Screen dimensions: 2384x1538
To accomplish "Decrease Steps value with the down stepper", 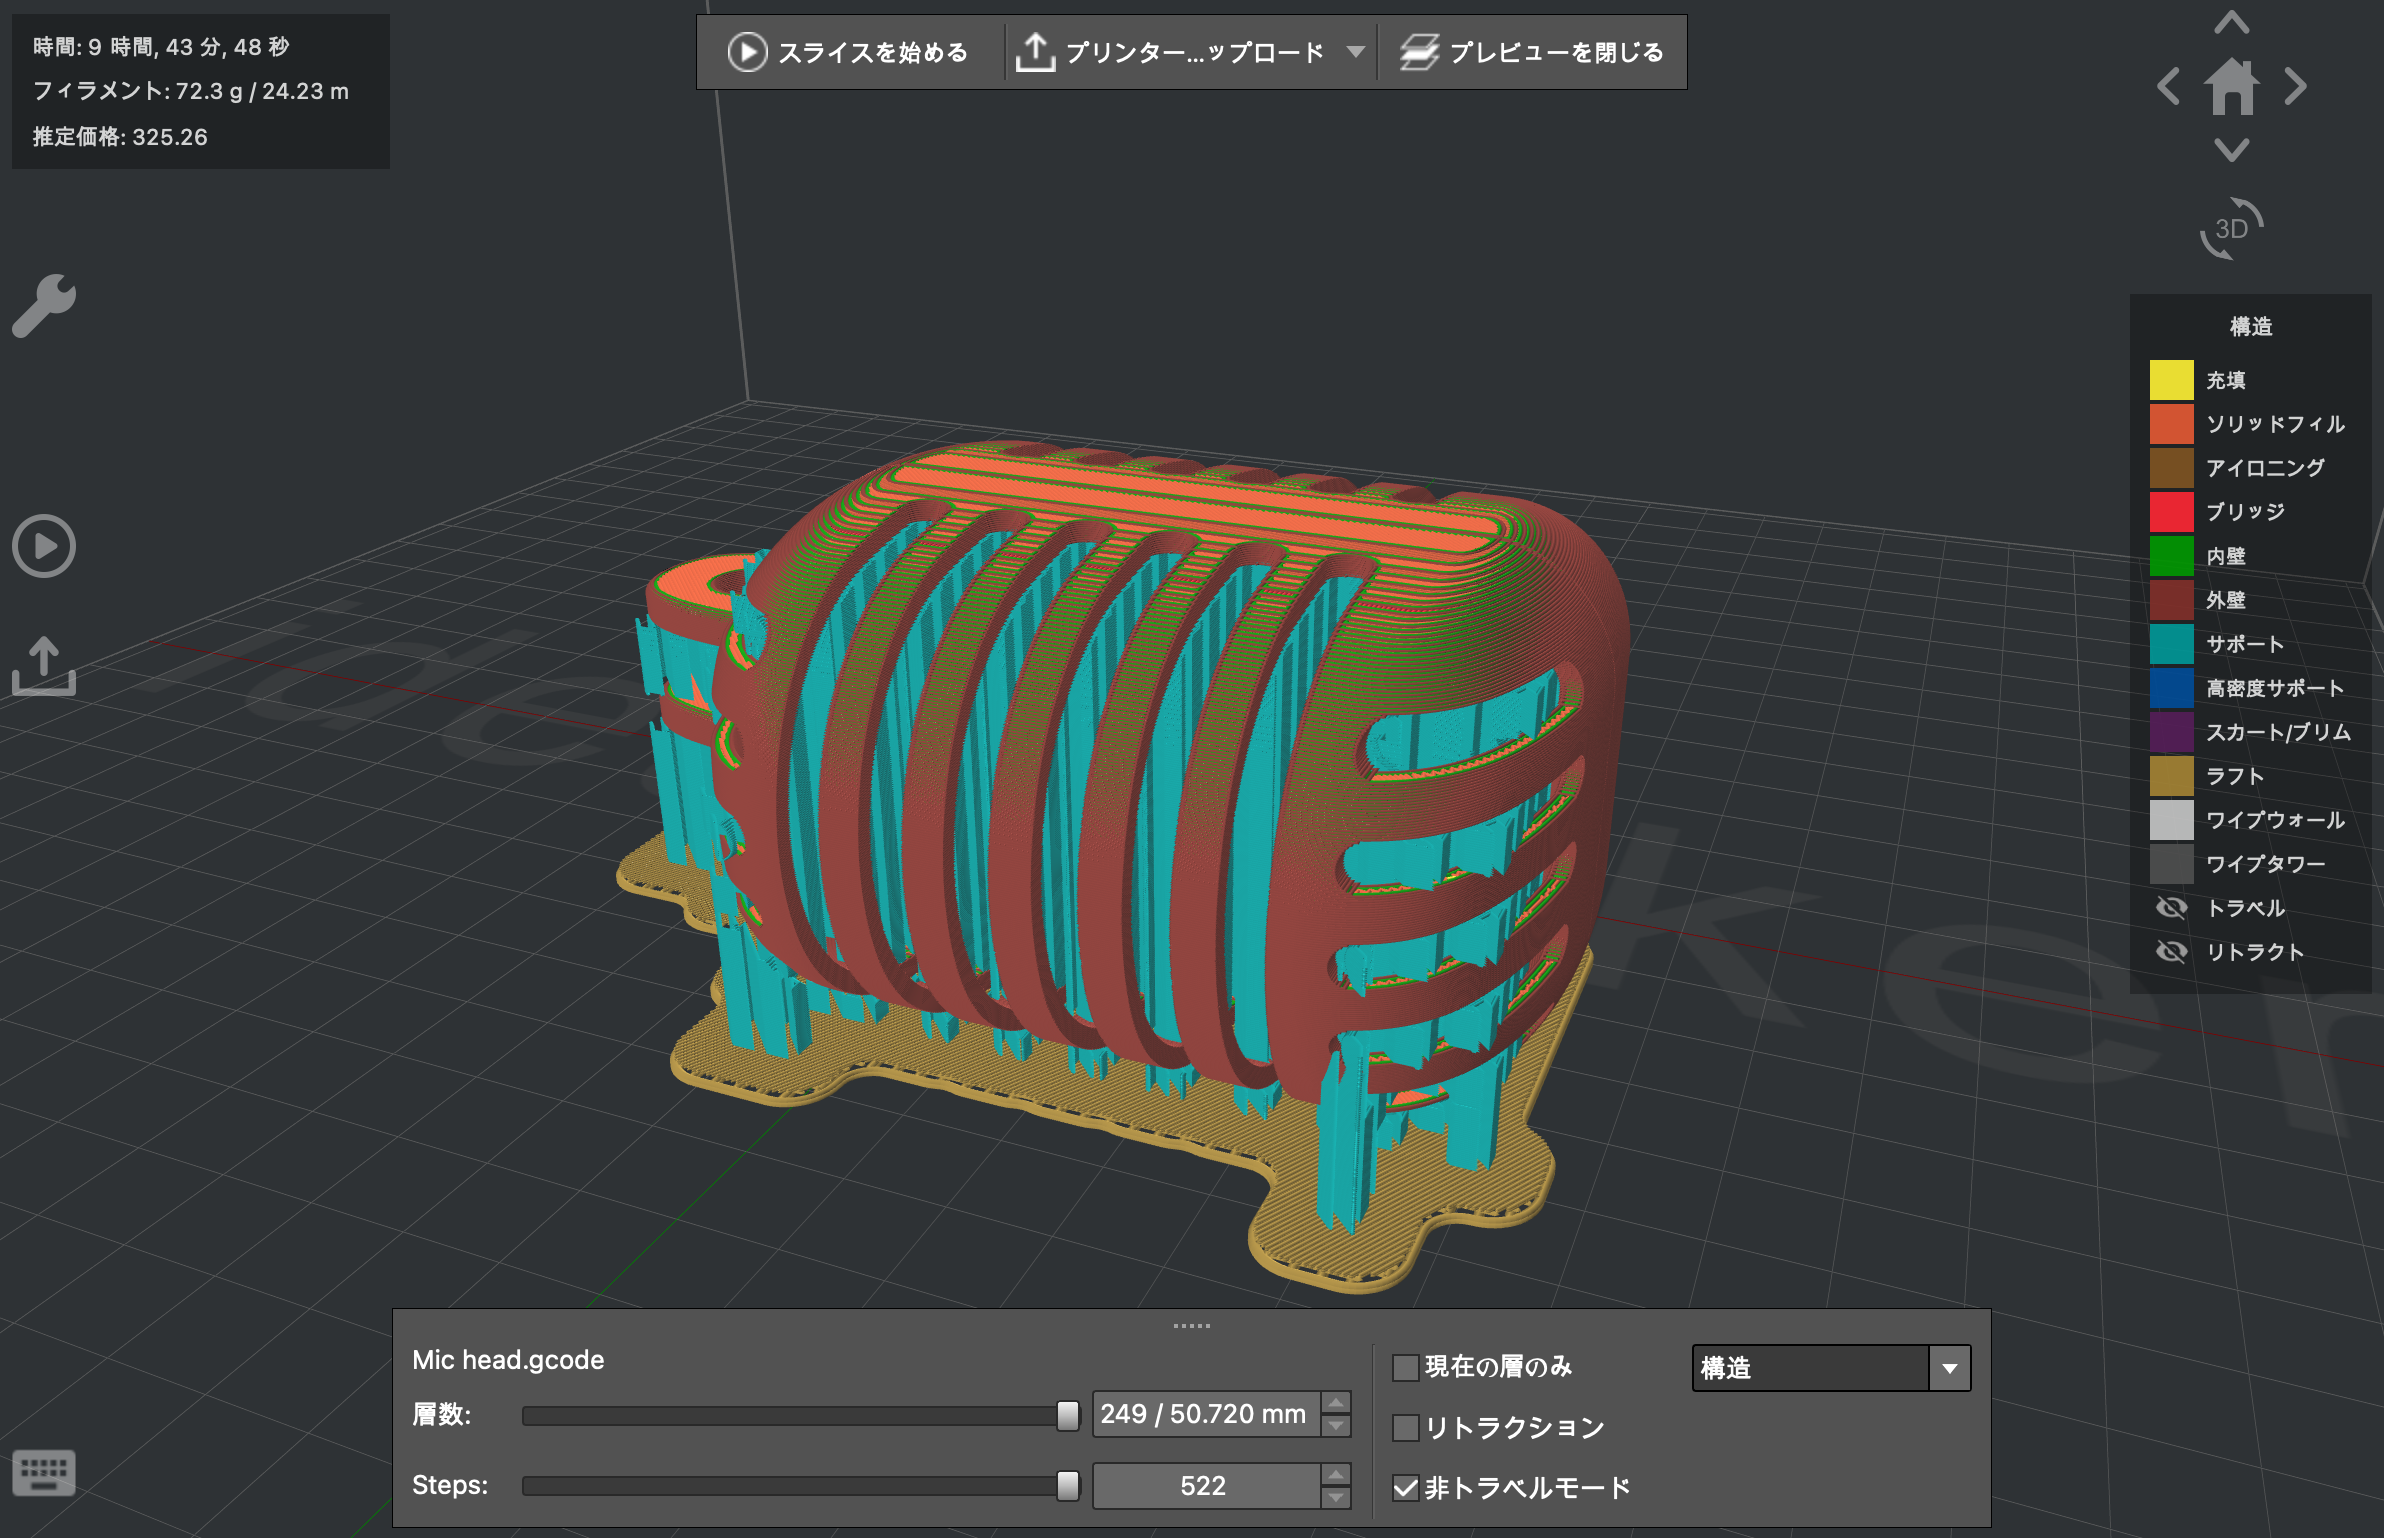I will (1336, 1498).
